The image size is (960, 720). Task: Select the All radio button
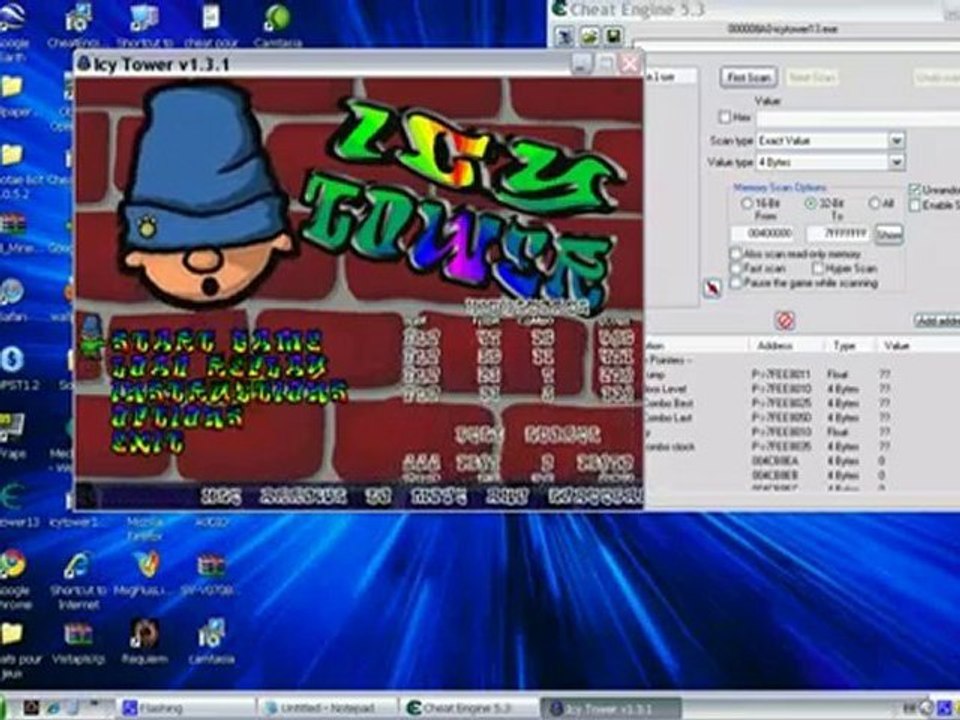click(874, 203)
